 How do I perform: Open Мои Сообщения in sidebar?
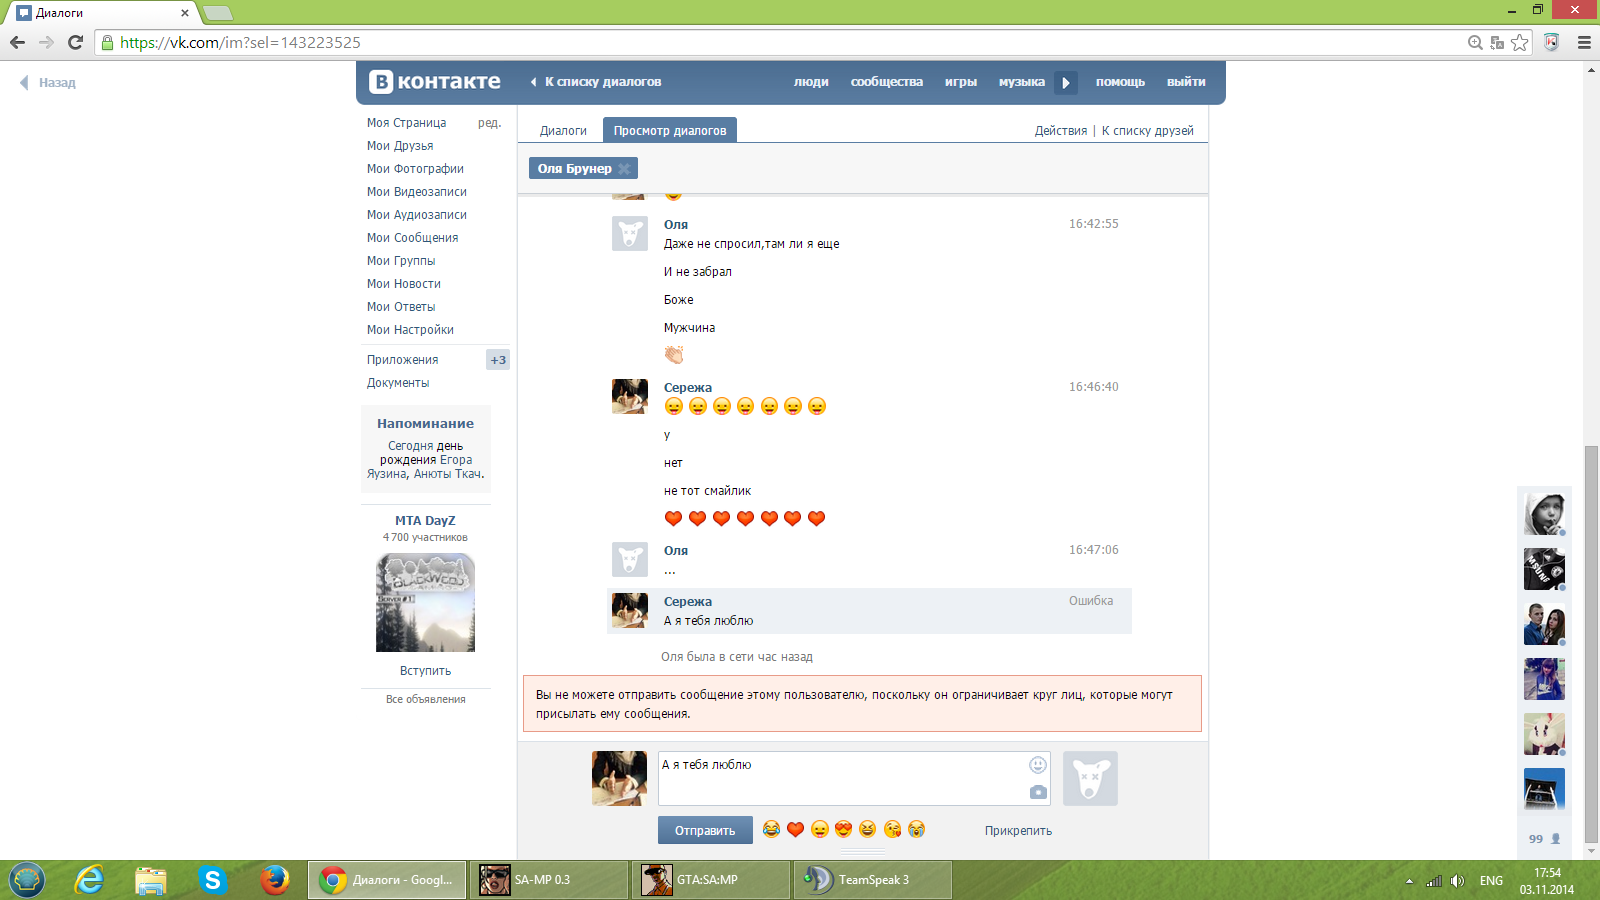coord(412,238)
